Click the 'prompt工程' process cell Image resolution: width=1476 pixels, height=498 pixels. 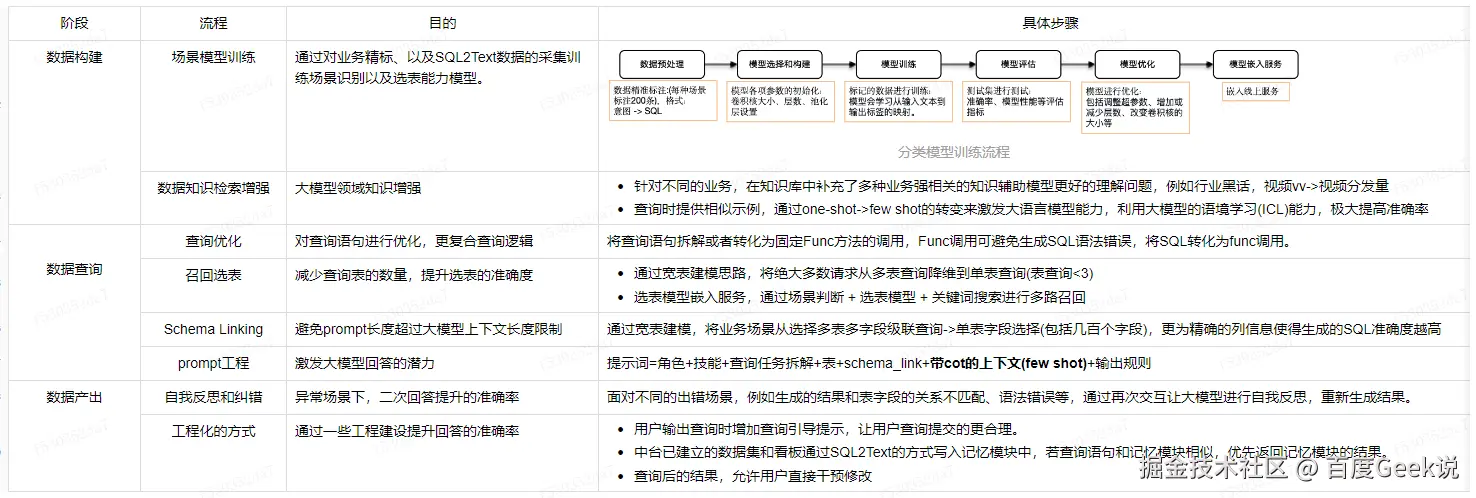click(x=213, y=363)
